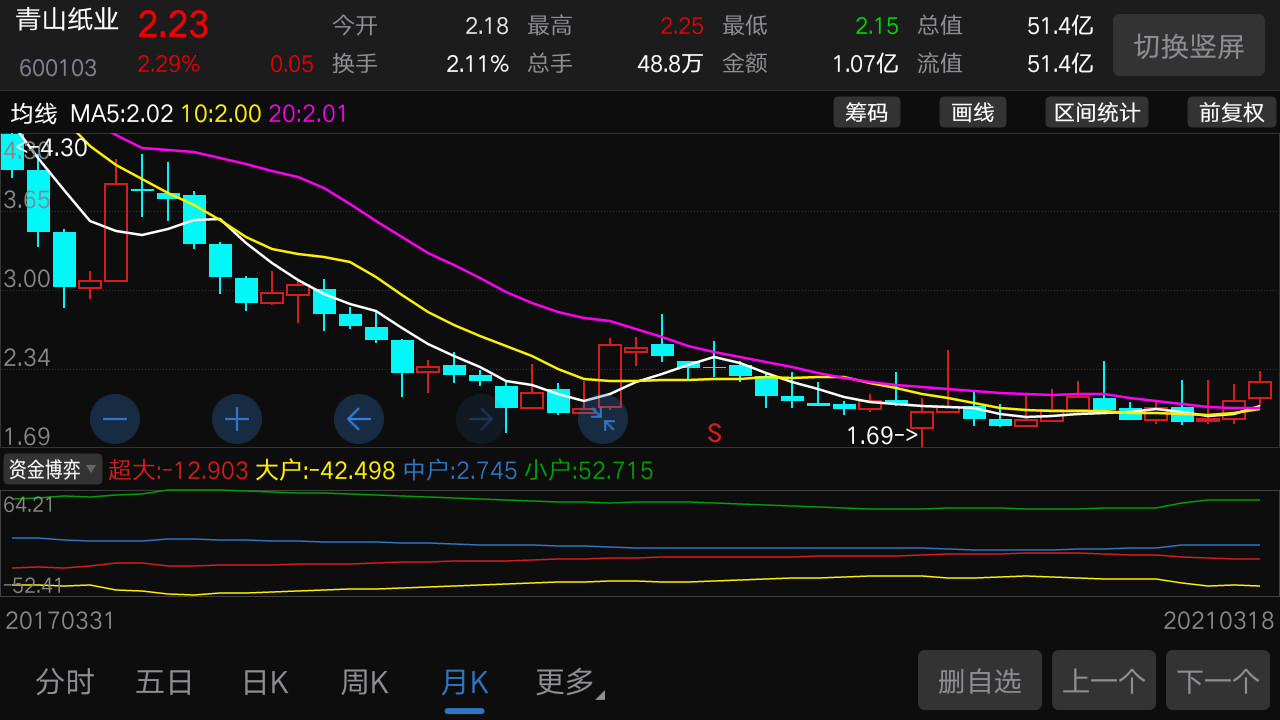The width and height of the screenshot is (1280, 720).
Task: Tap the 金额 1.07亿 value
Action: pyautogui.click(x=865, y=64)
